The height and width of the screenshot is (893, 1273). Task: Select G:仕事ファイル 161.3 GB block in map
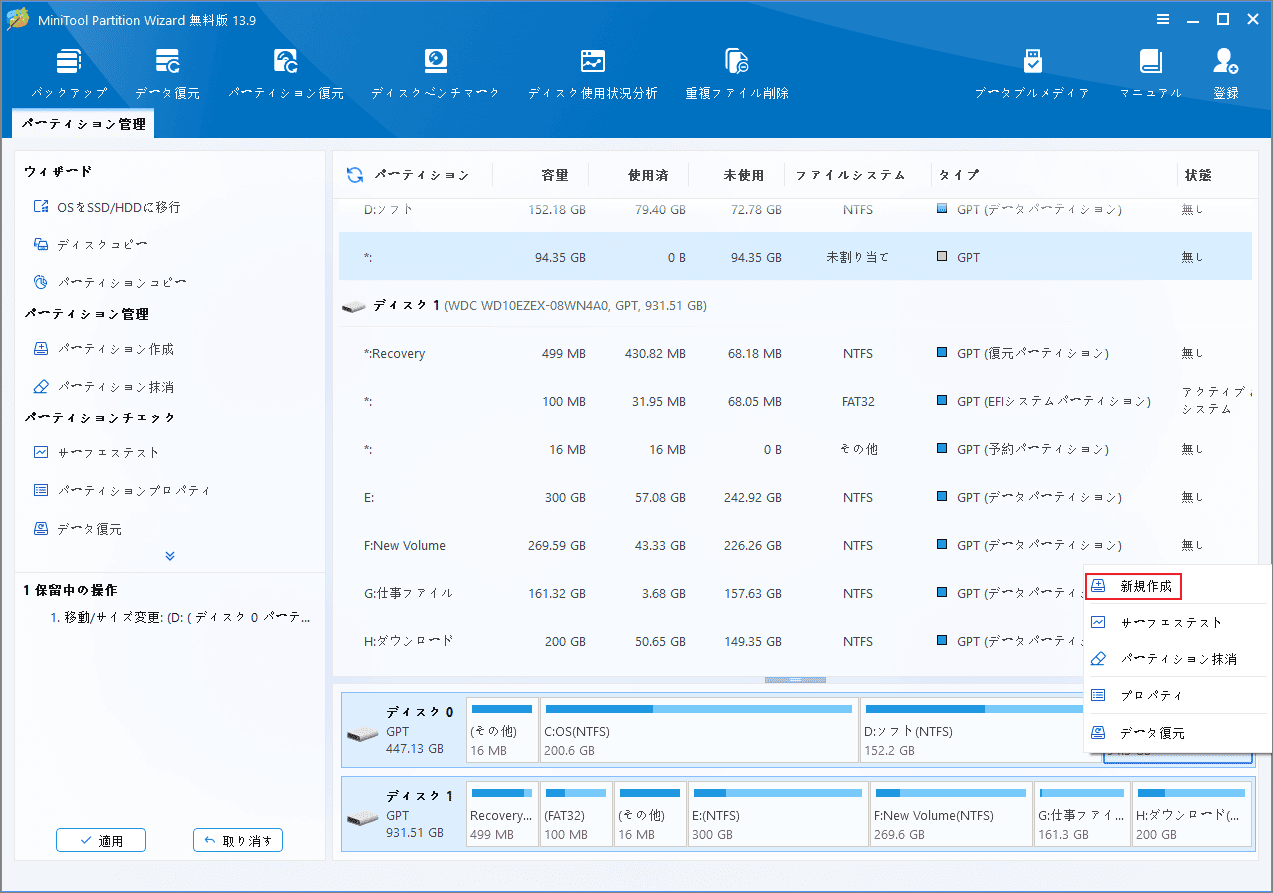click(1082, 814)
